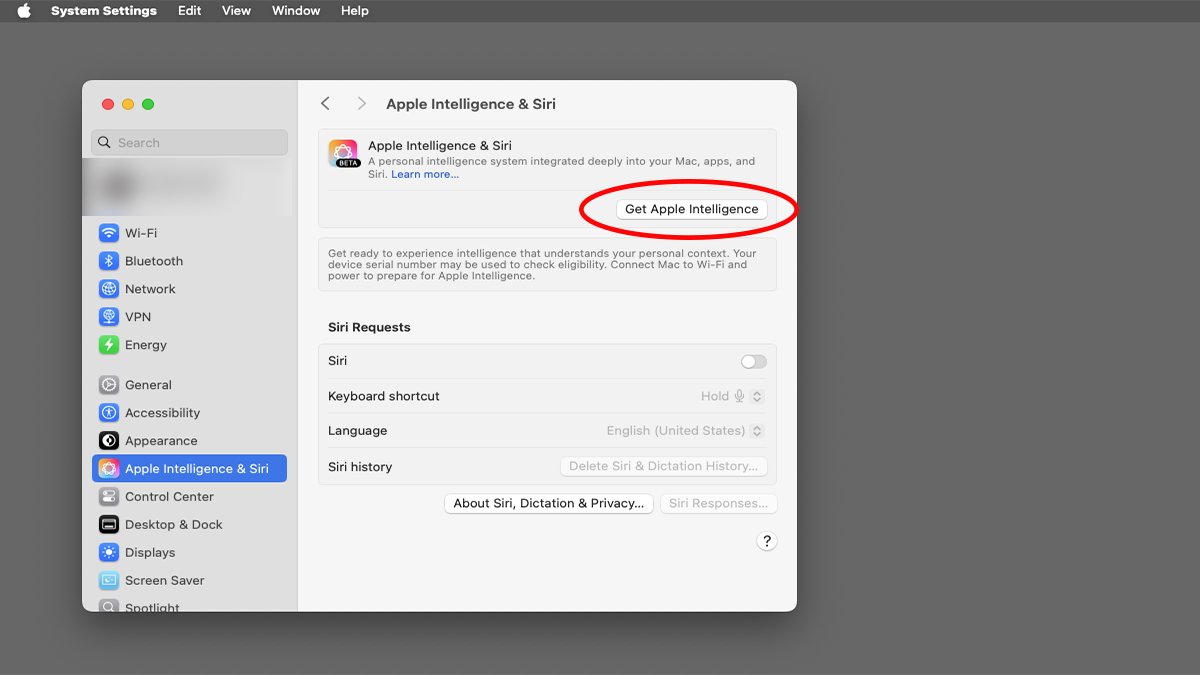Viewport: 1200px width, 675px height.
Task: Click the Siri history label
Action: 360,467
